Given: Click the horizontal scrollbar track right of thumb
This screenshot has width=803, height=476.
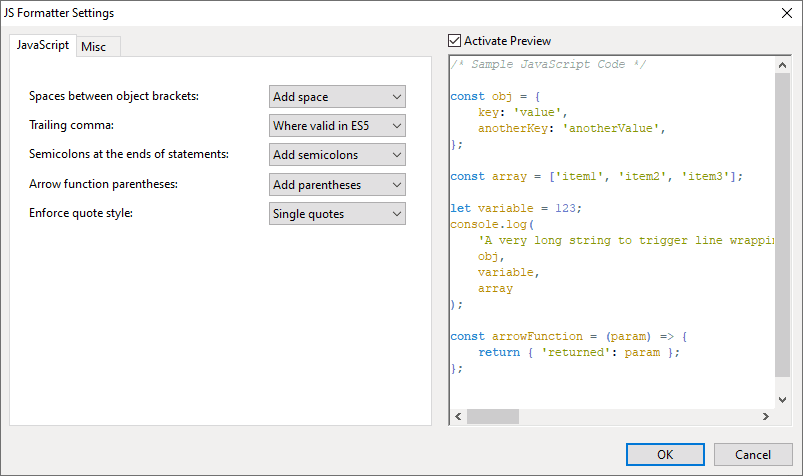Looking at the screenshot, I should pos(640,416).
